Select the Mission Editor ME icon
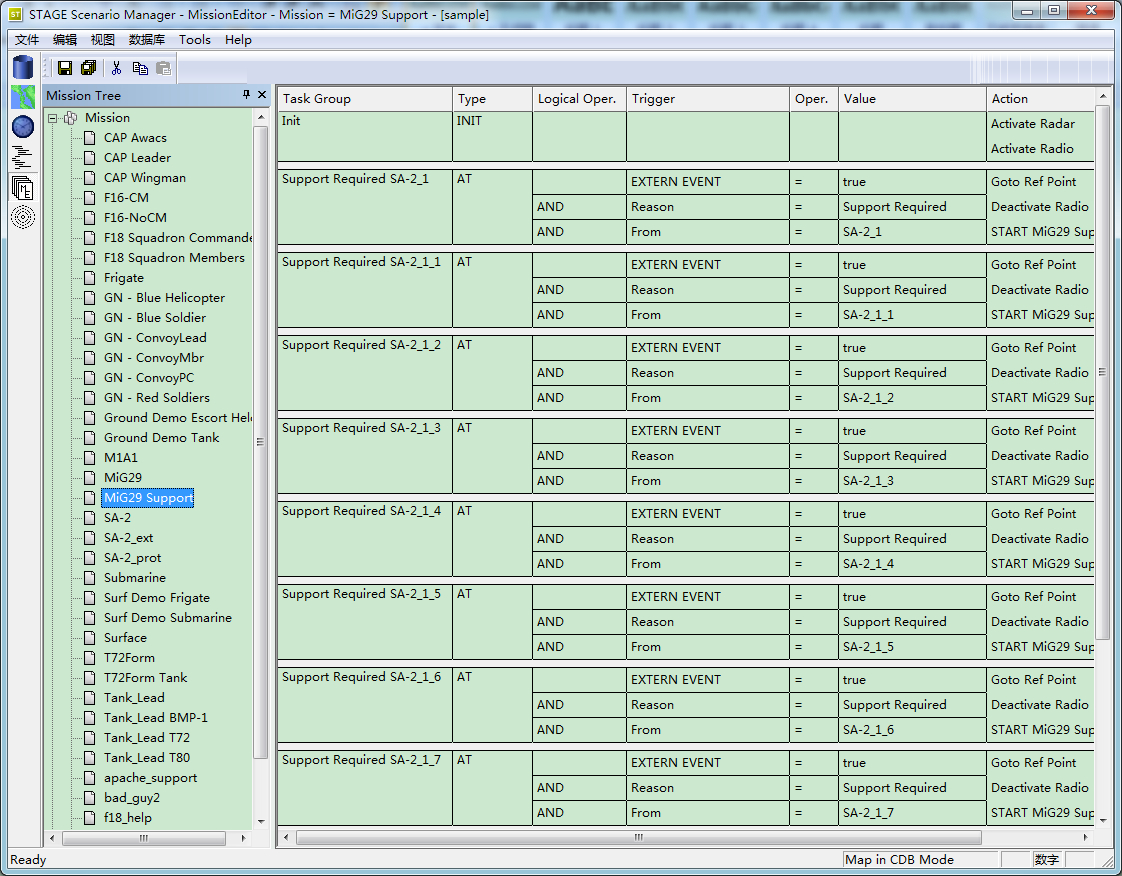The height and width of the screenshot is (876, 1122). click(x=23, y=188)
